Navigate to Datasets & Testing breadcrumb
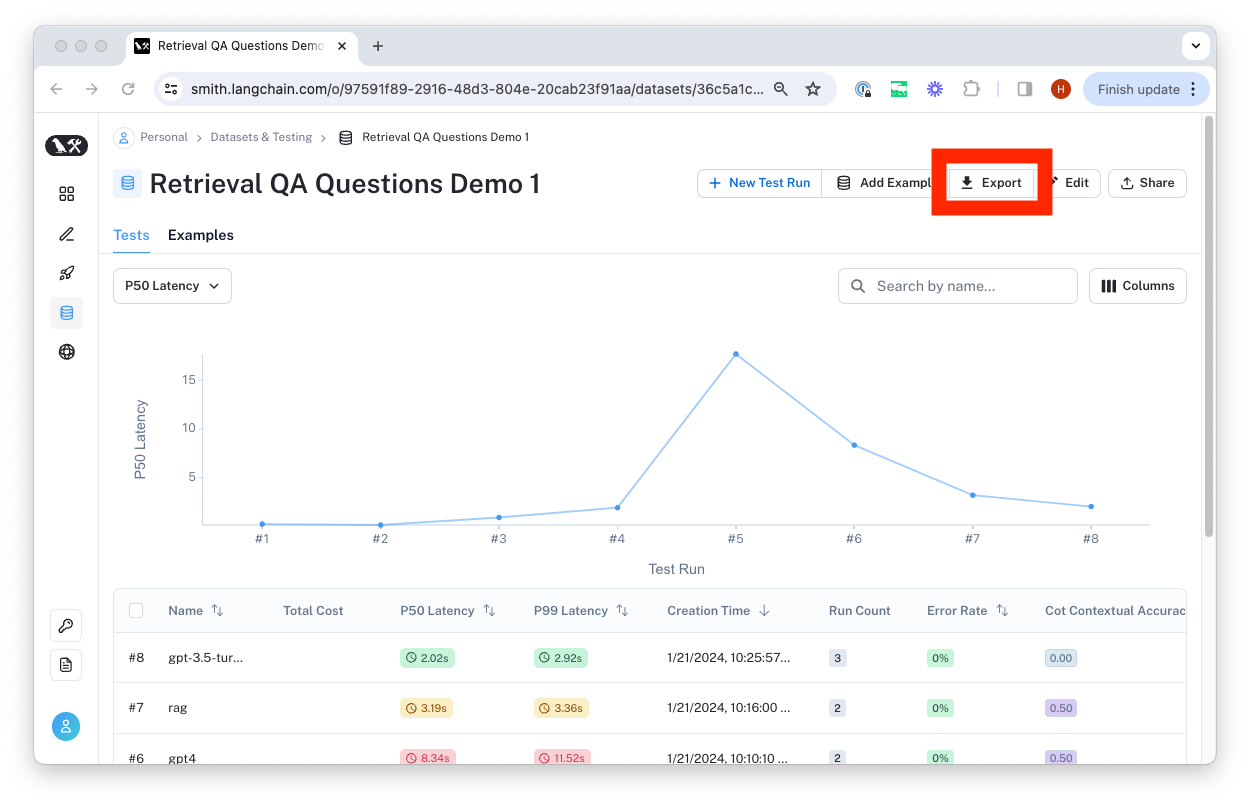This screenshot has width=1250, height=806. click(x=261, y=137)
